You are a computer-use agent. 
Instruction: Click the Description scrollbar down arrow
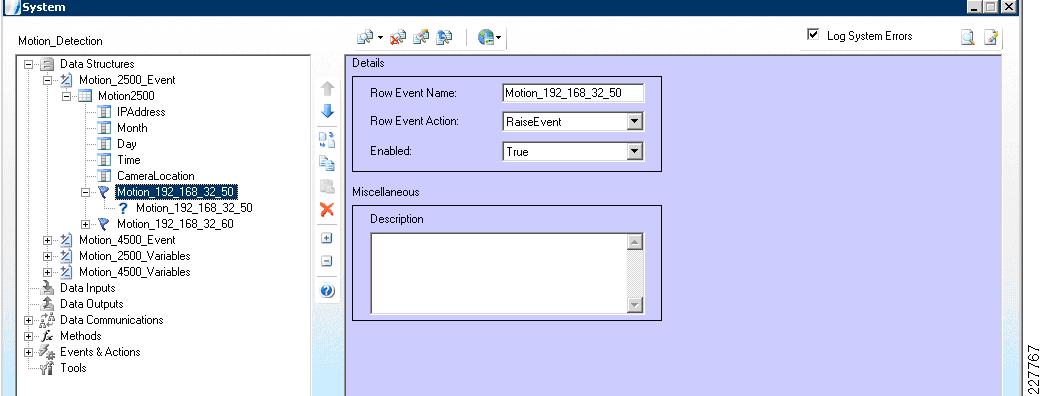pos(635,305)
